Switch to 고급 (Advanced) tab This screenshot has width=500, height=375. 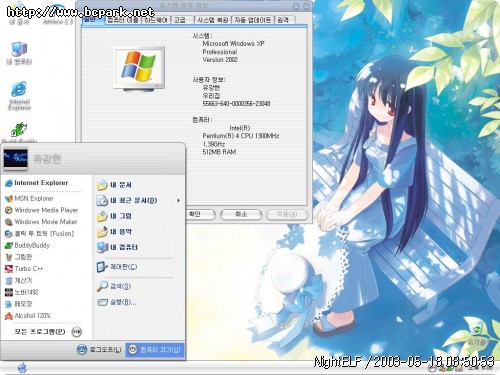click(x=182, y=20)
